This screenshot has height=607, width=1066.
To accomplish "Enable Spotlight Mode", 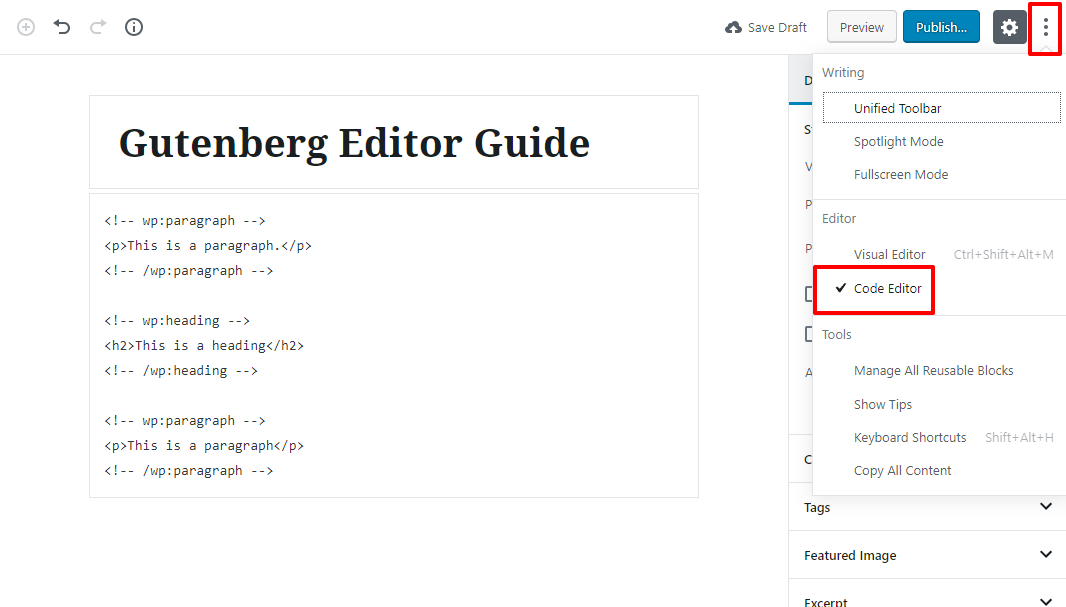I will tap(942, 141).
